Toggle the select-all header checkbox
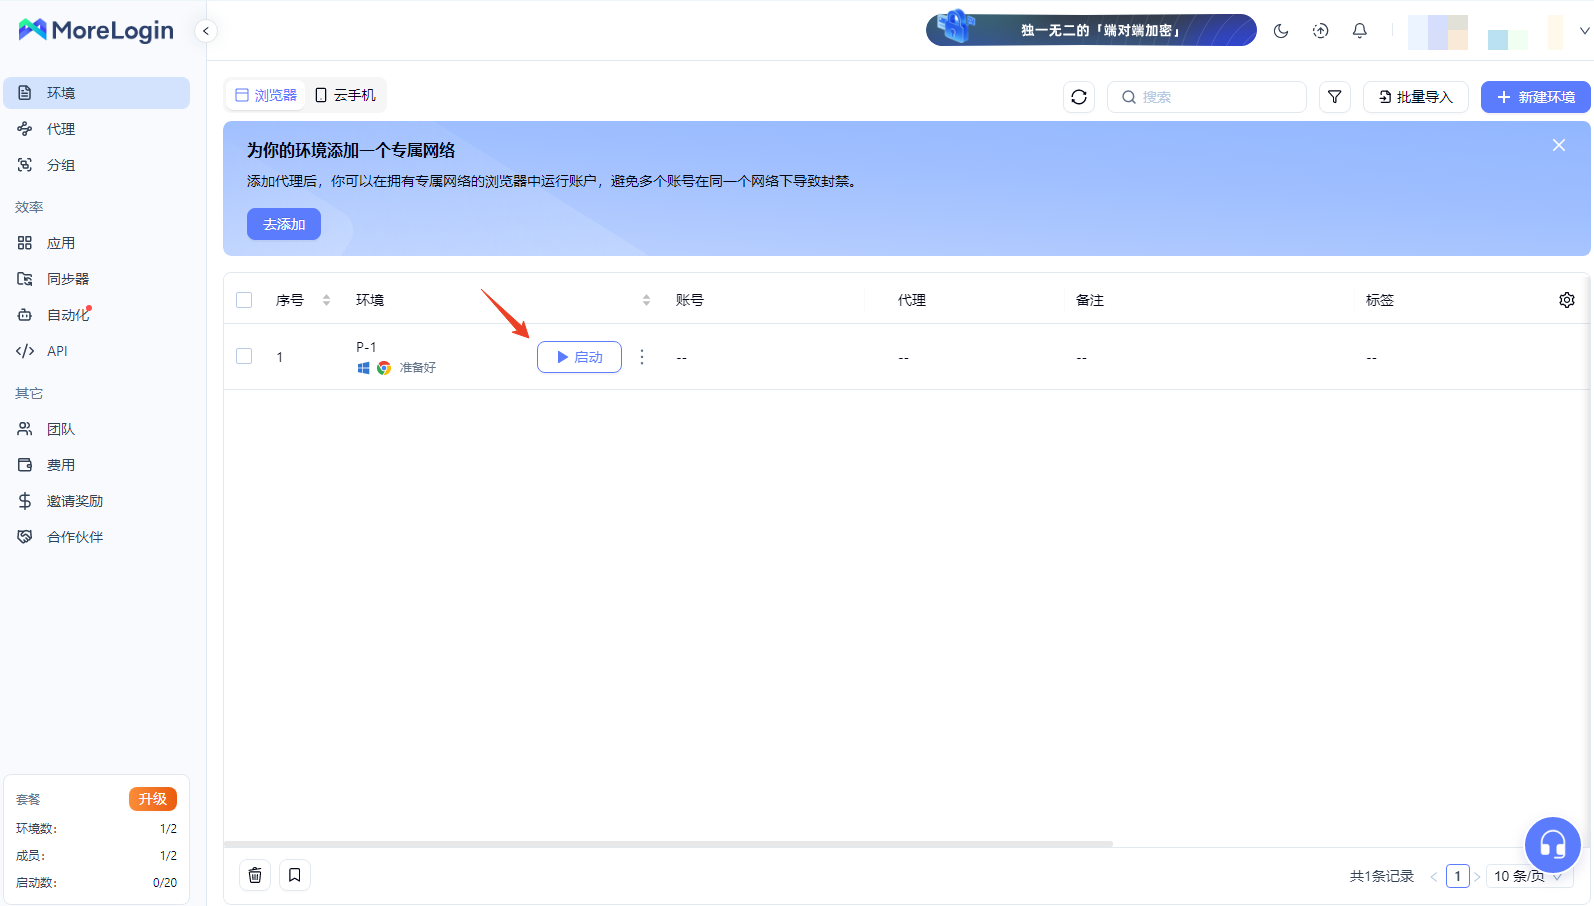This screenshot has height=906, width=1594. (244, 300)
